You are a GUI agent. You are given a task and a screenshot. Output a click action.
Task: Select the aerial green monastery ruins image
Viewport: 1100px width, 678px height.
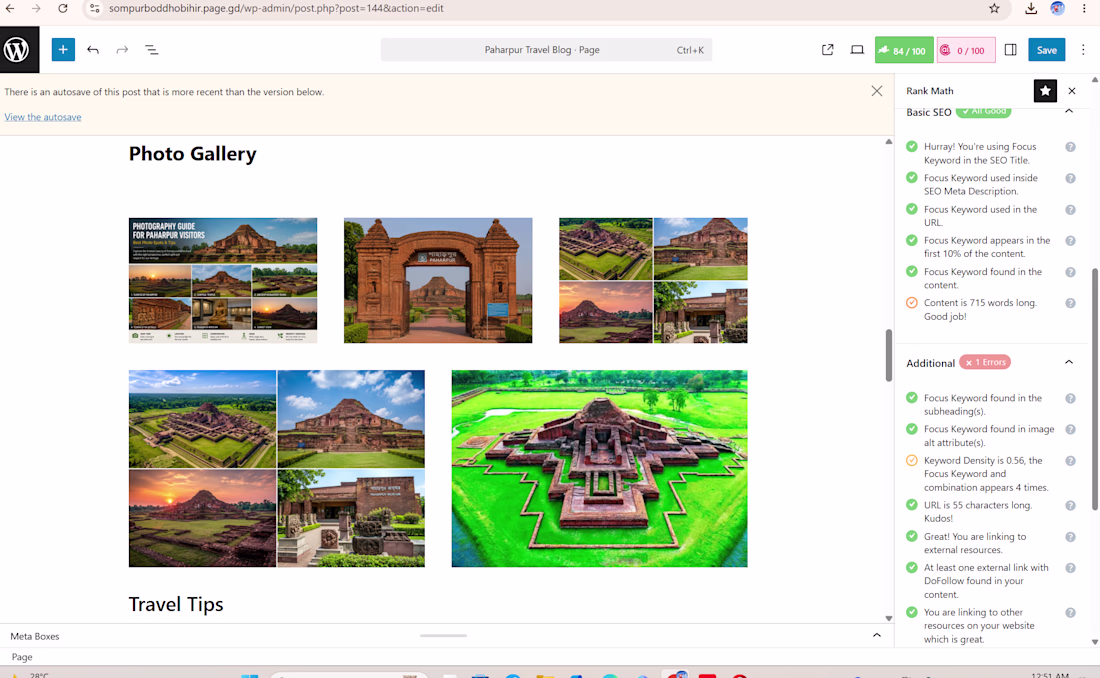click(599, 468)
